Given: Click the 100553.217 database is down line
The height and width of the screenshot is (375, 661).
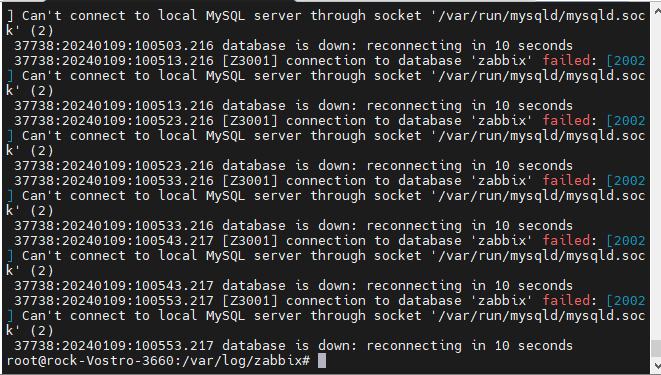Looking at the screenshot, I should 293,346.
